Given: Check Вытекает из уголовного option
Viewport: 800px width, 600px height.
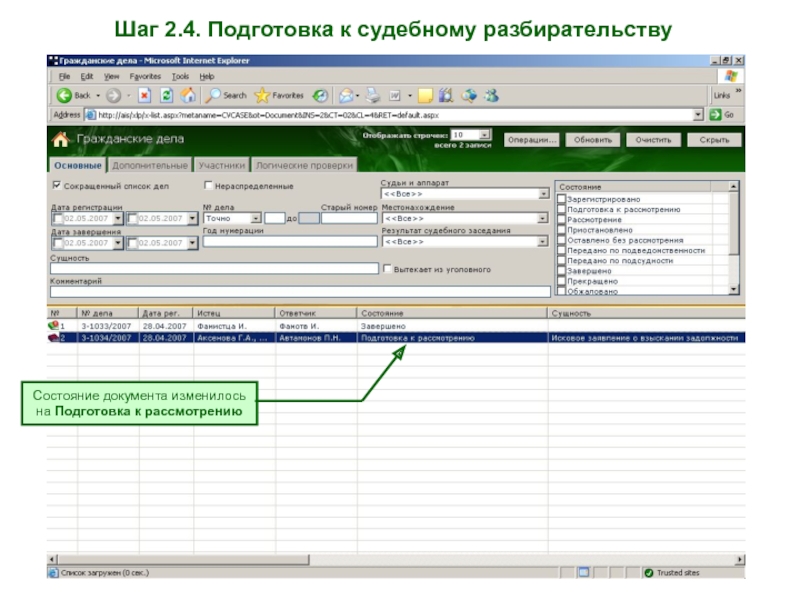Looking at the screenshot, I should [387, 268].
